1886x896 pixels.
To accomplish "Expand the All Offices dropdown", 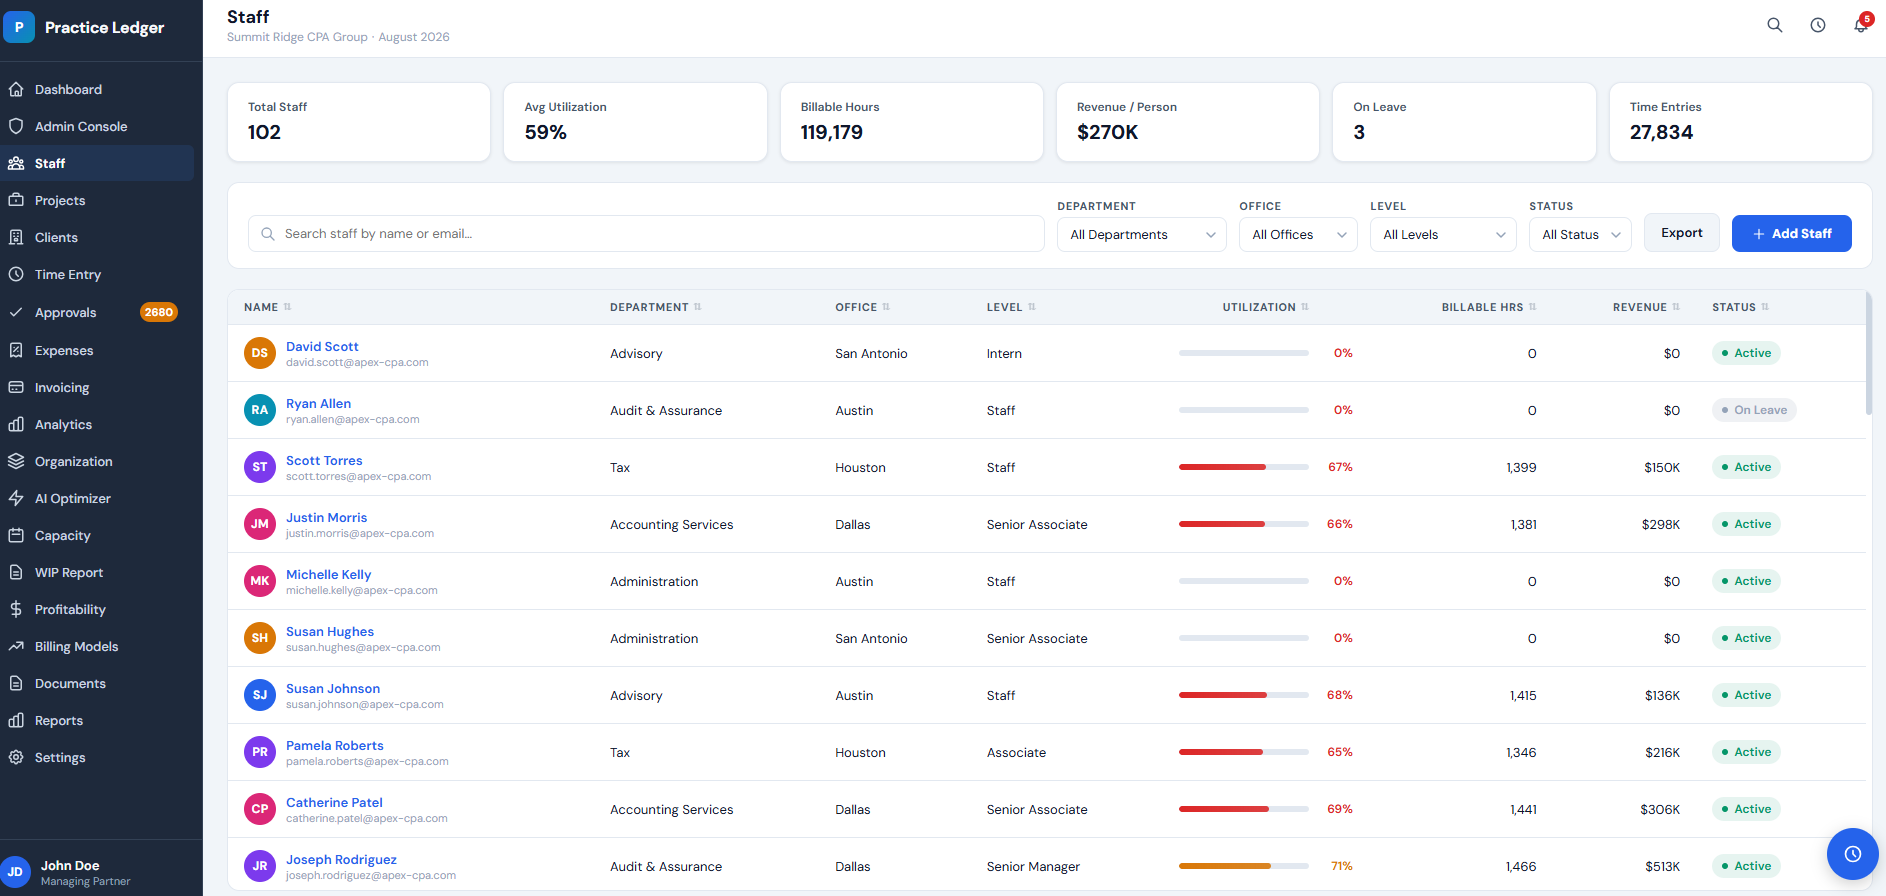I will click(x=1298, y=235).
